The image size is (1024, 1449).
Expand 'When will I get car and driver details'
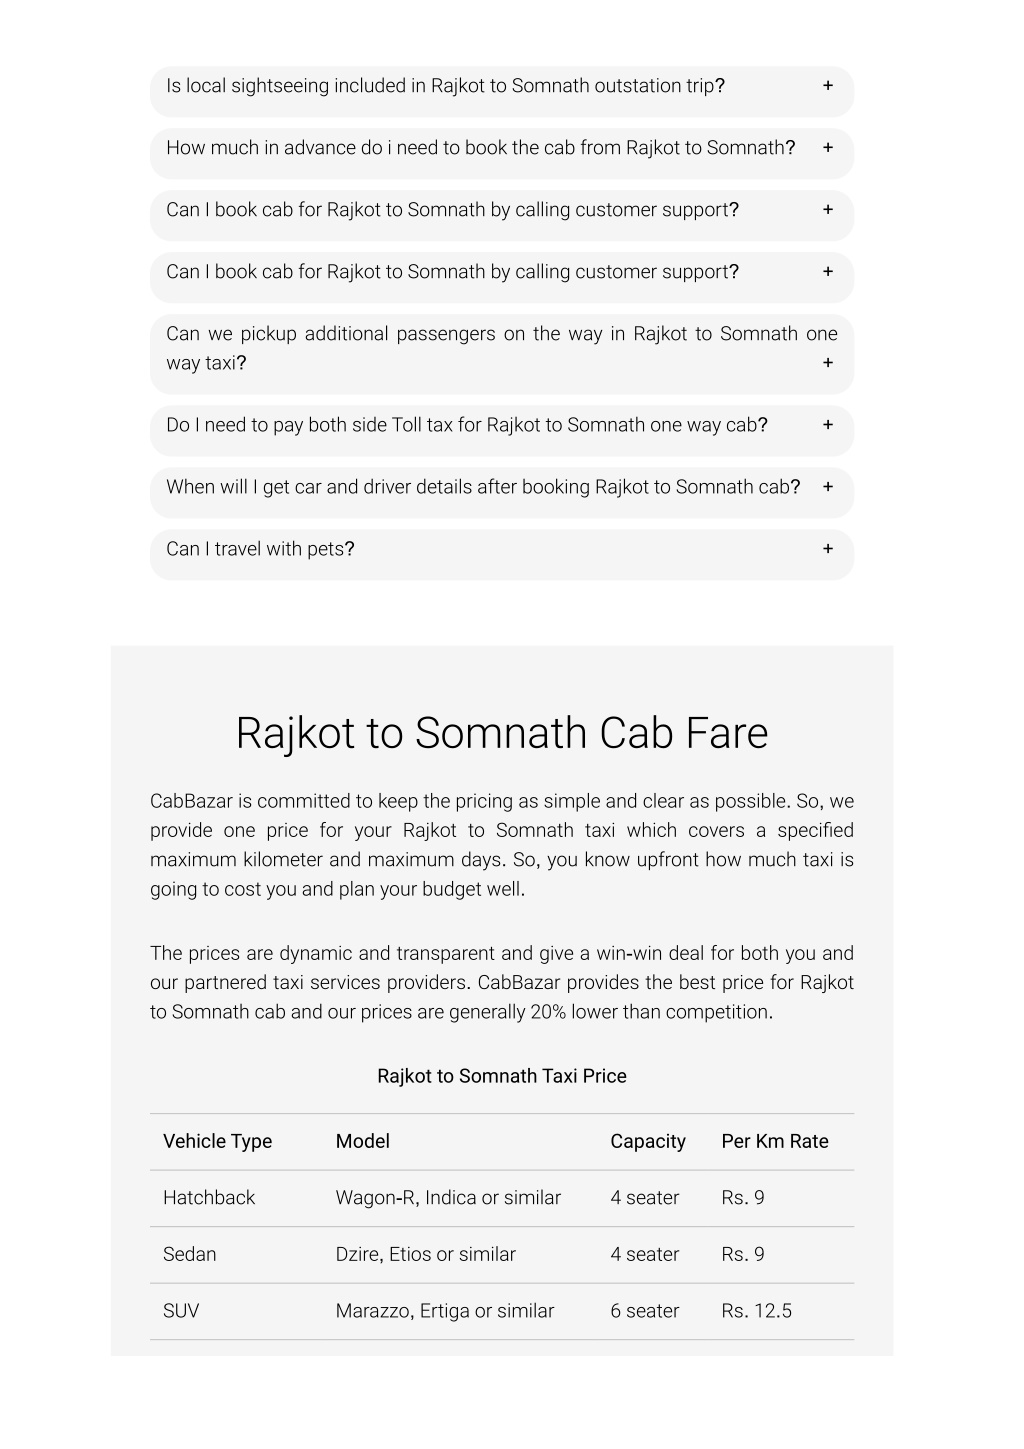point(483,487)
